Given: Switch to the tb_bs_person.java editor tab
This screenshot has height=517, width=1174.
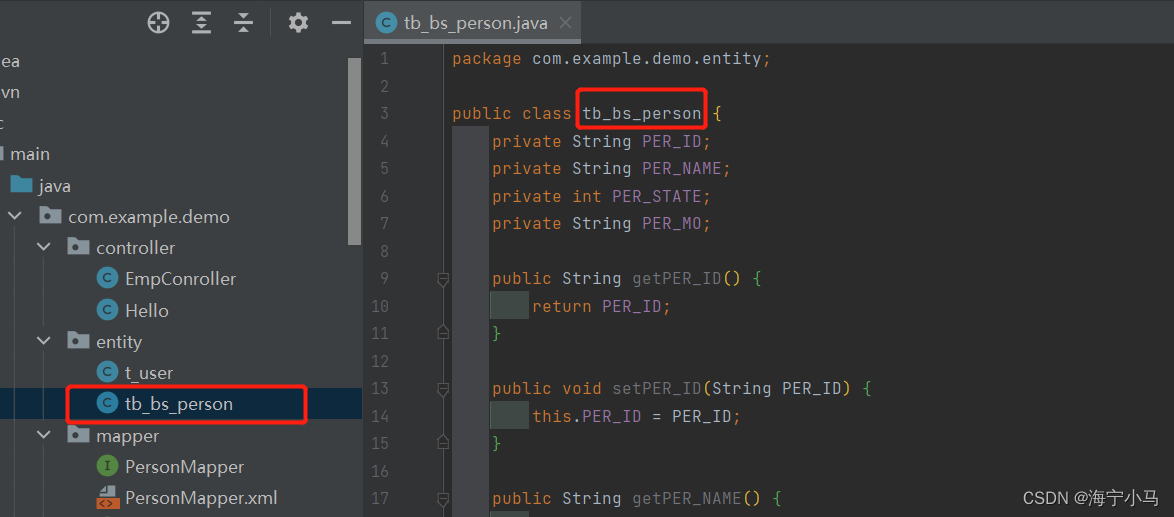Looking at the screenshot, I should (x=472, y=23).
